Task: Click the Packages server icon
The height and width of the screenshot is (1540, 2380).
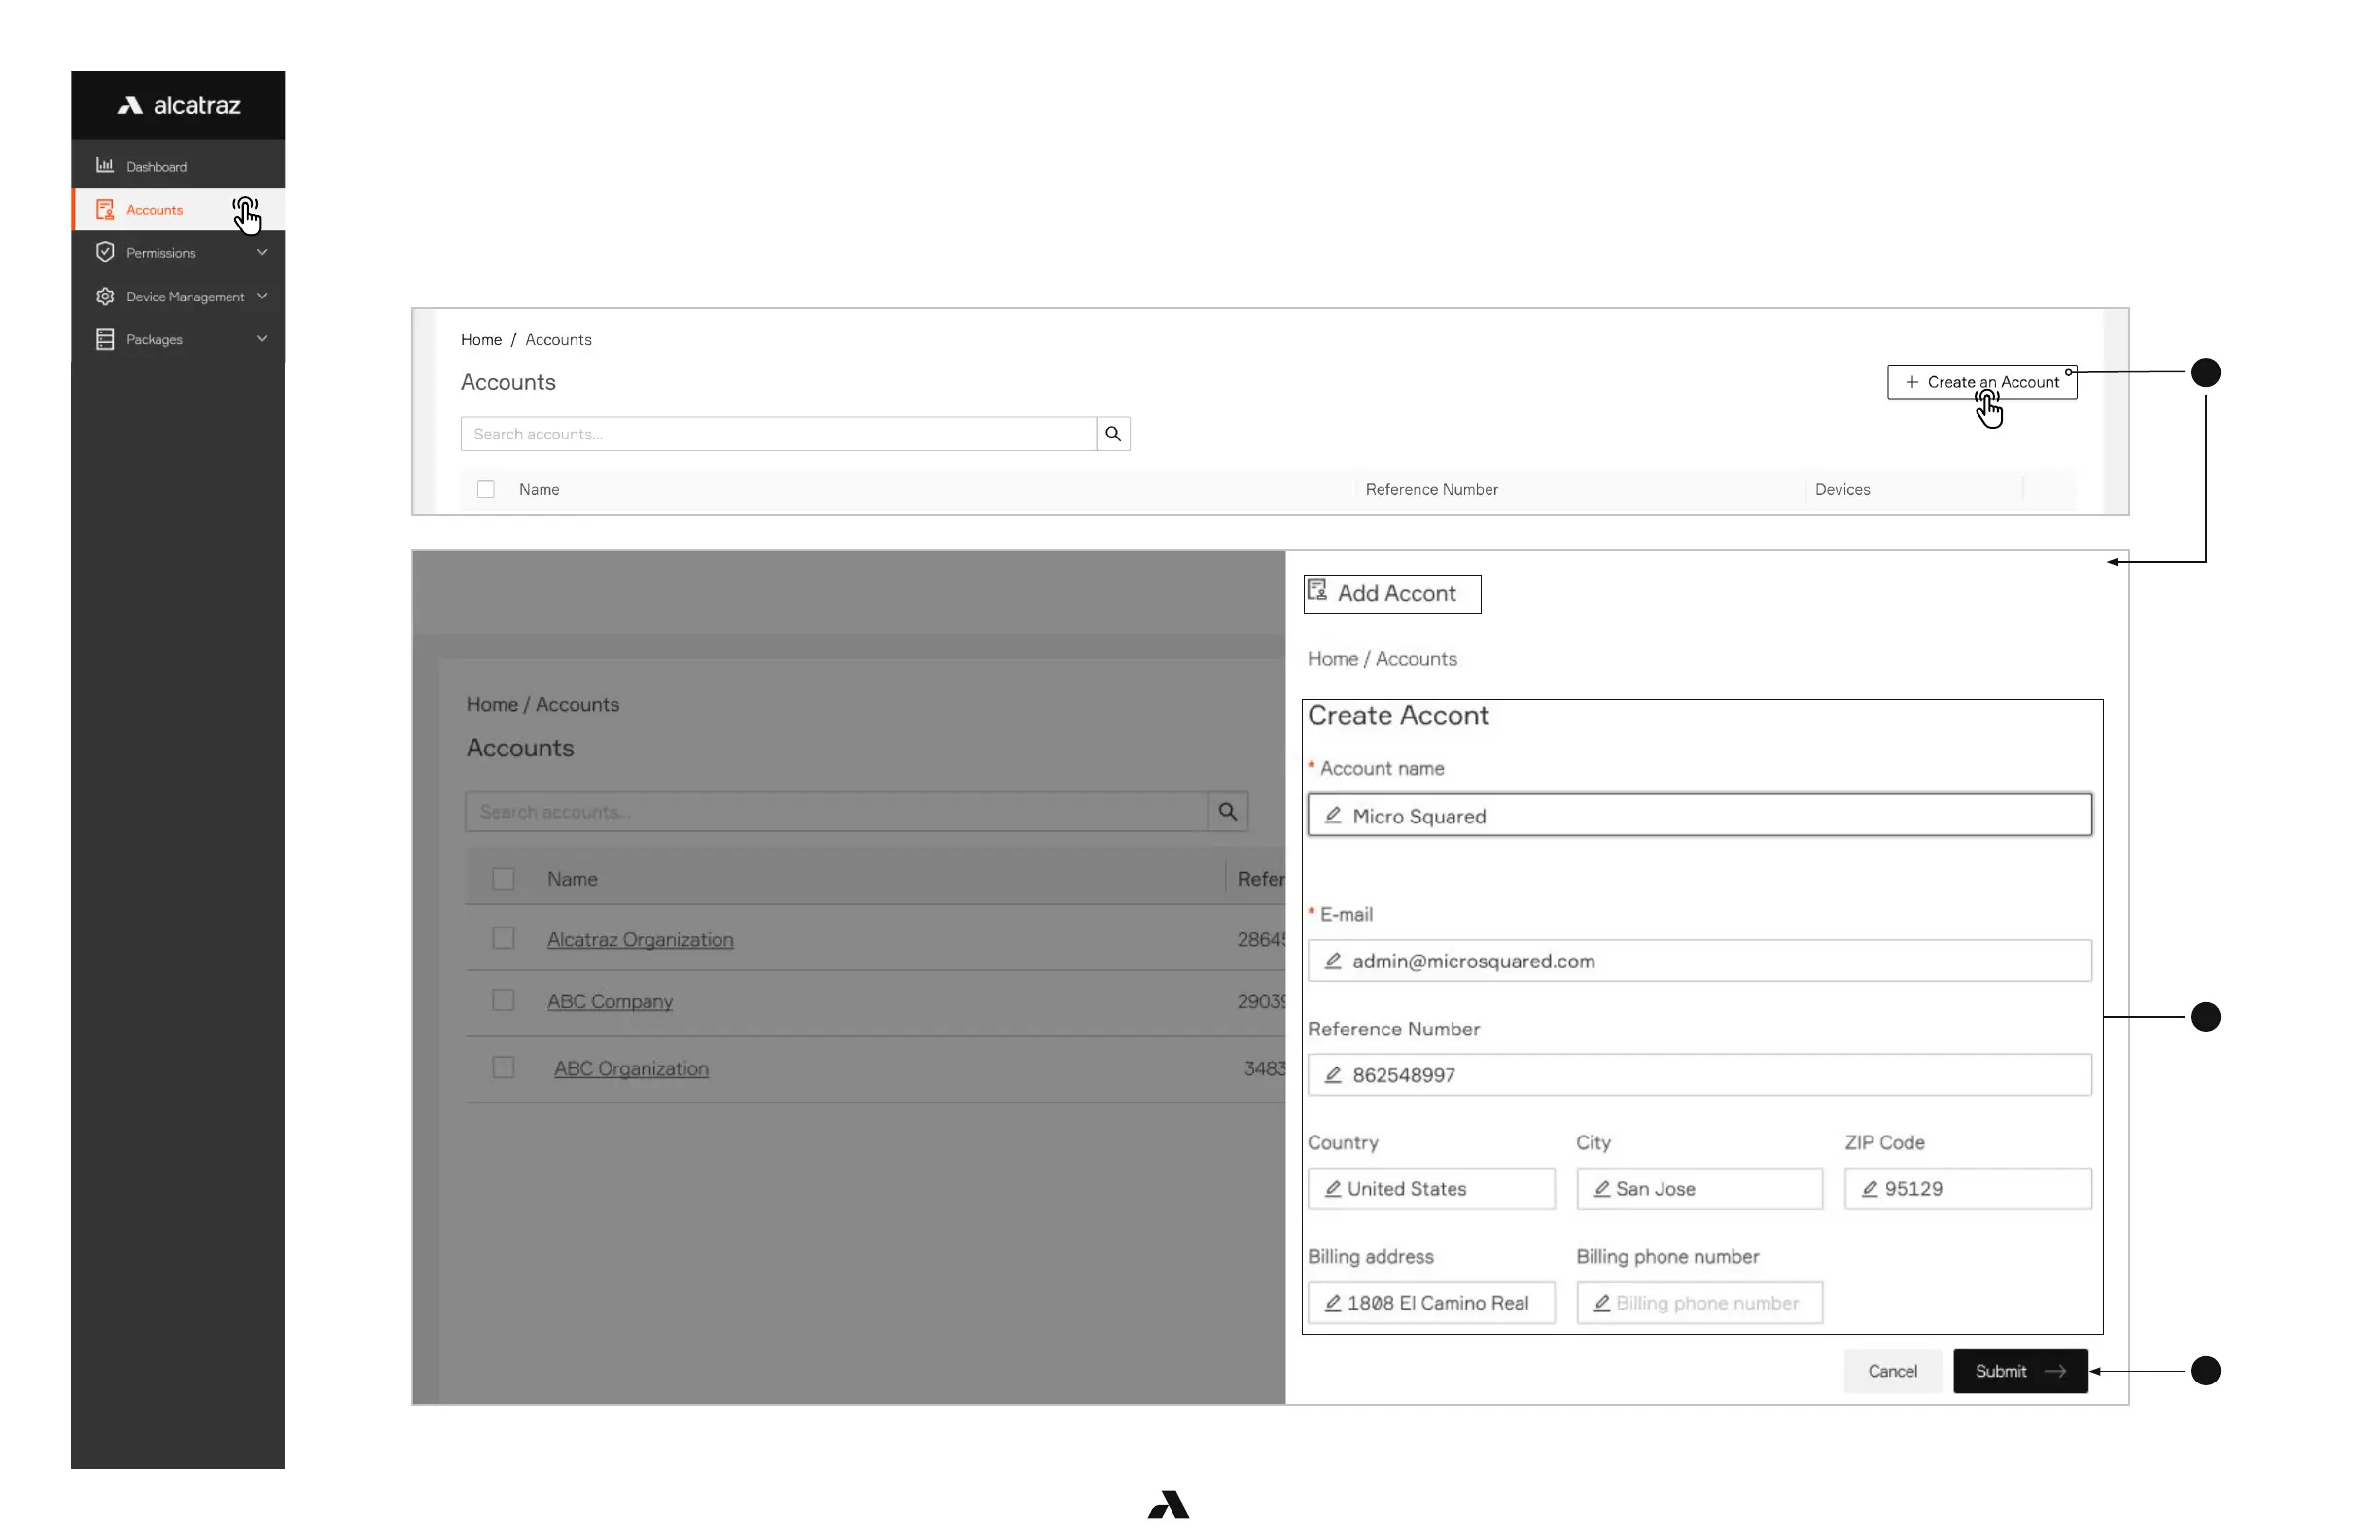Action: click(x=104, y=339)
